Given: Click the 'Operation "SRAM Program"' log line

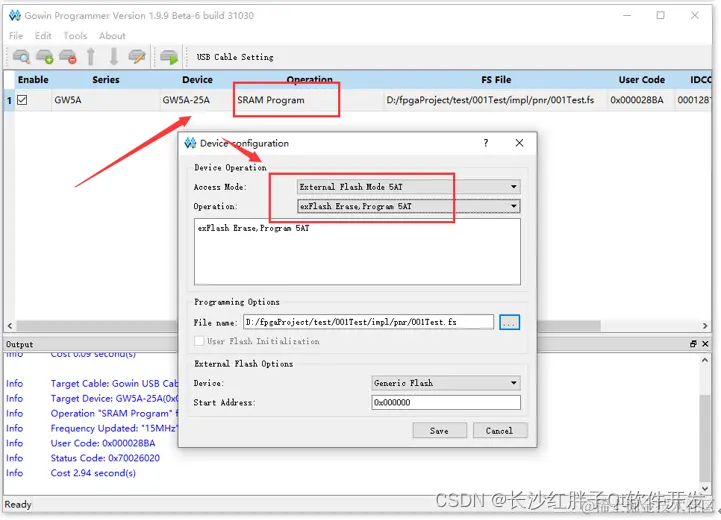Looking at the screenshot, I should click(x=114, y=413).
